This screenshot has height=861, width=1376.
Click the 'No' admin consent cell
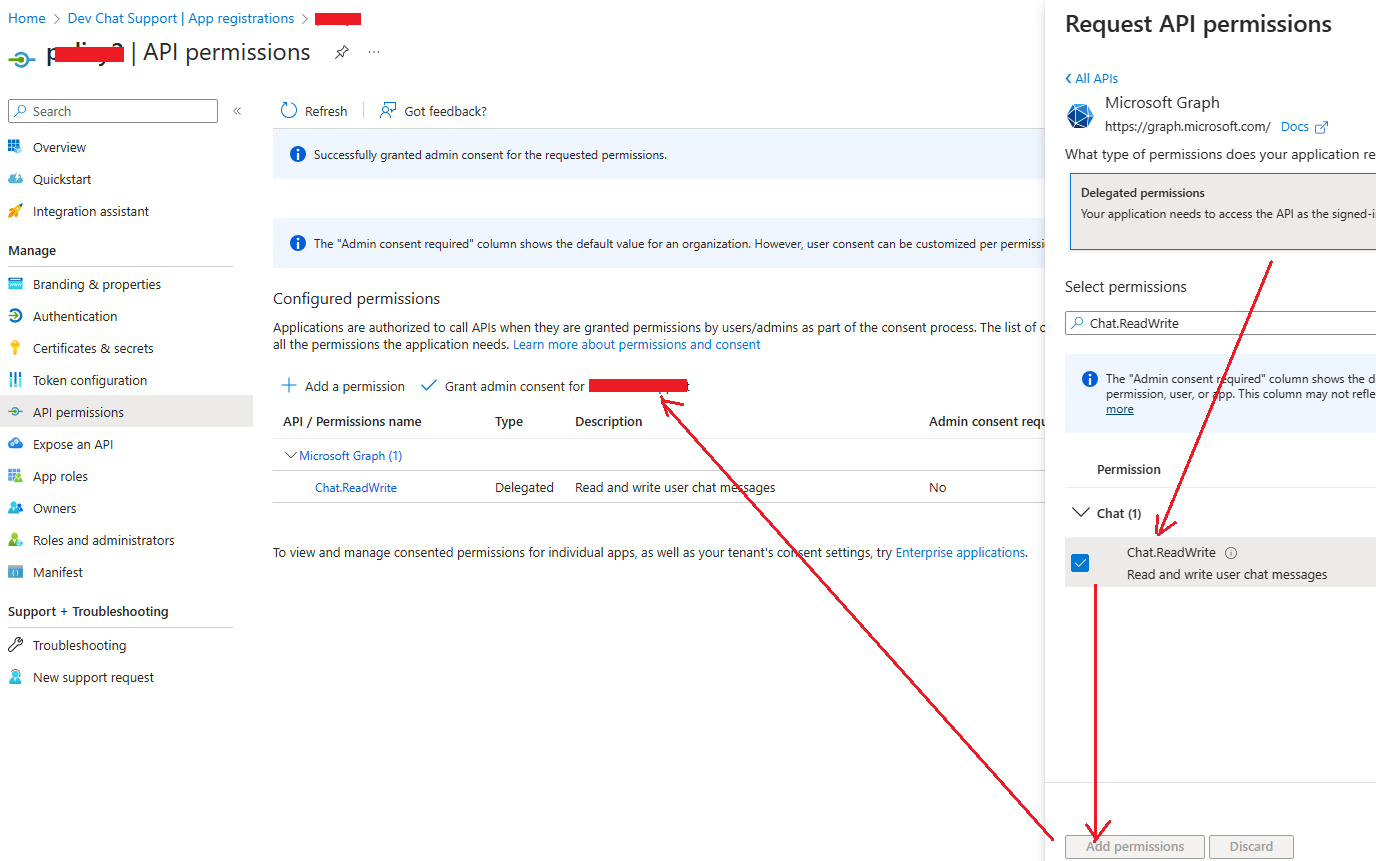(x=937, y=487)
